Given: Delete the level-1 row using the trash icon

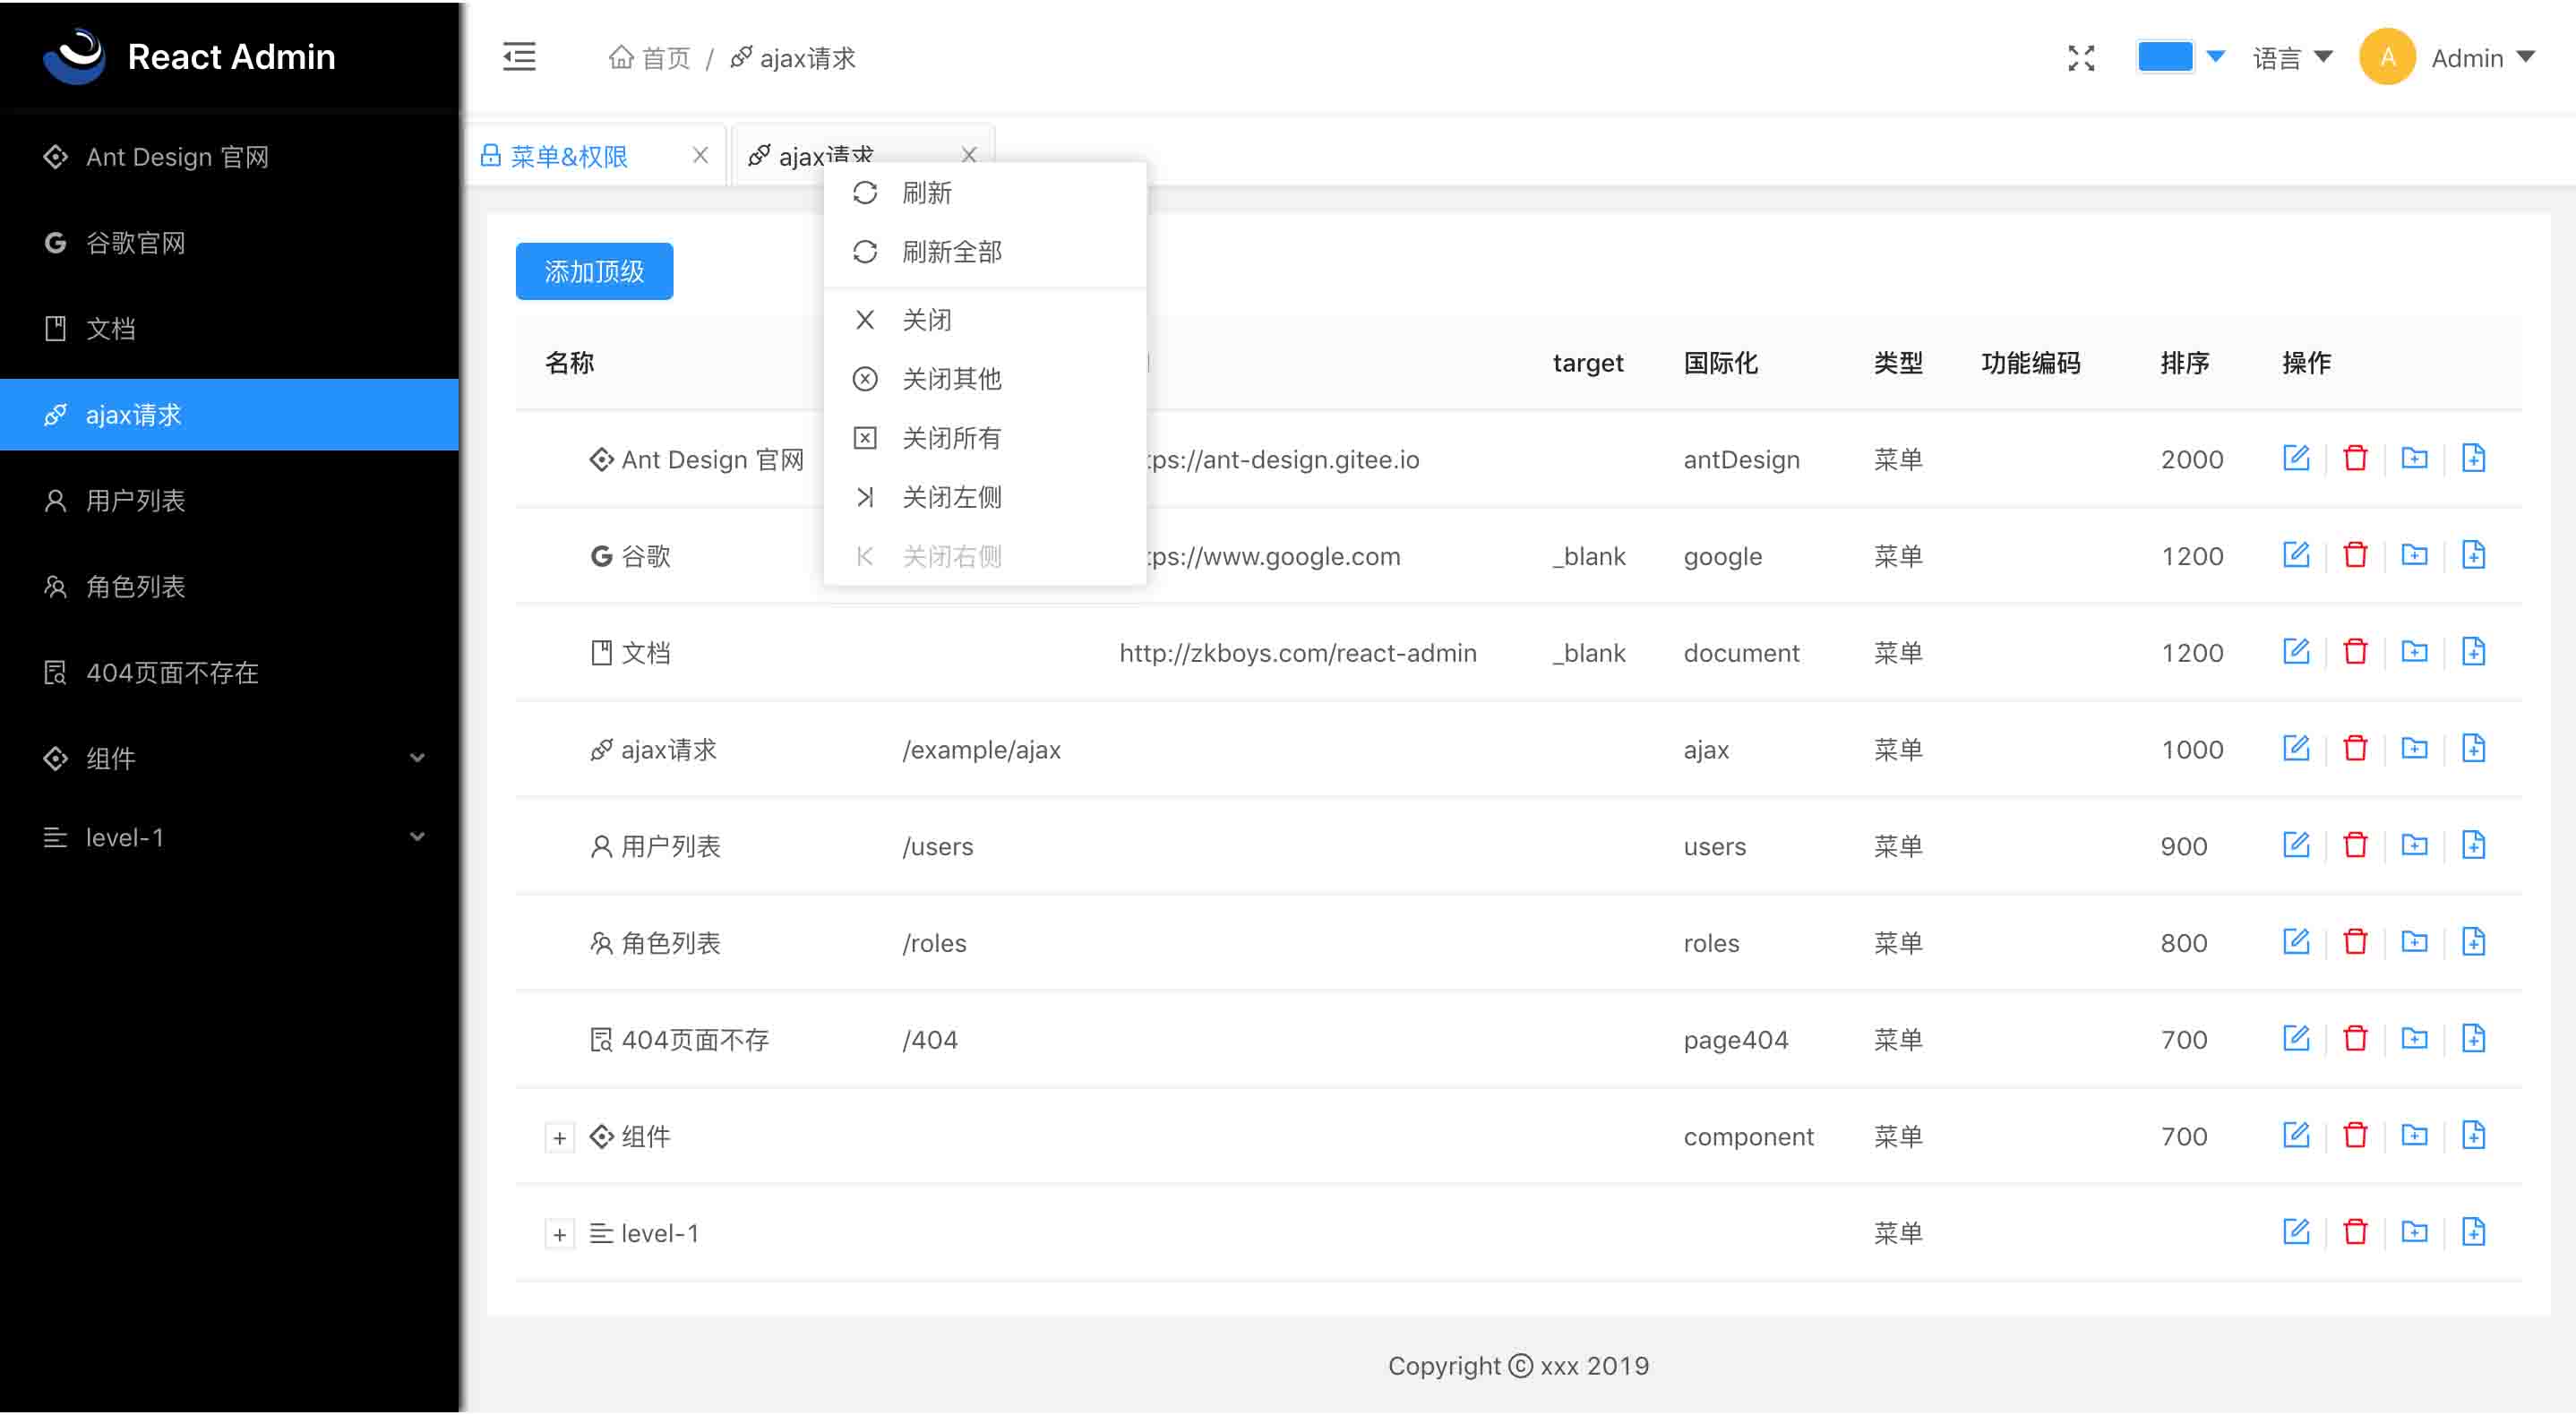Looking at the screenshot, I should (2355, 1232).
